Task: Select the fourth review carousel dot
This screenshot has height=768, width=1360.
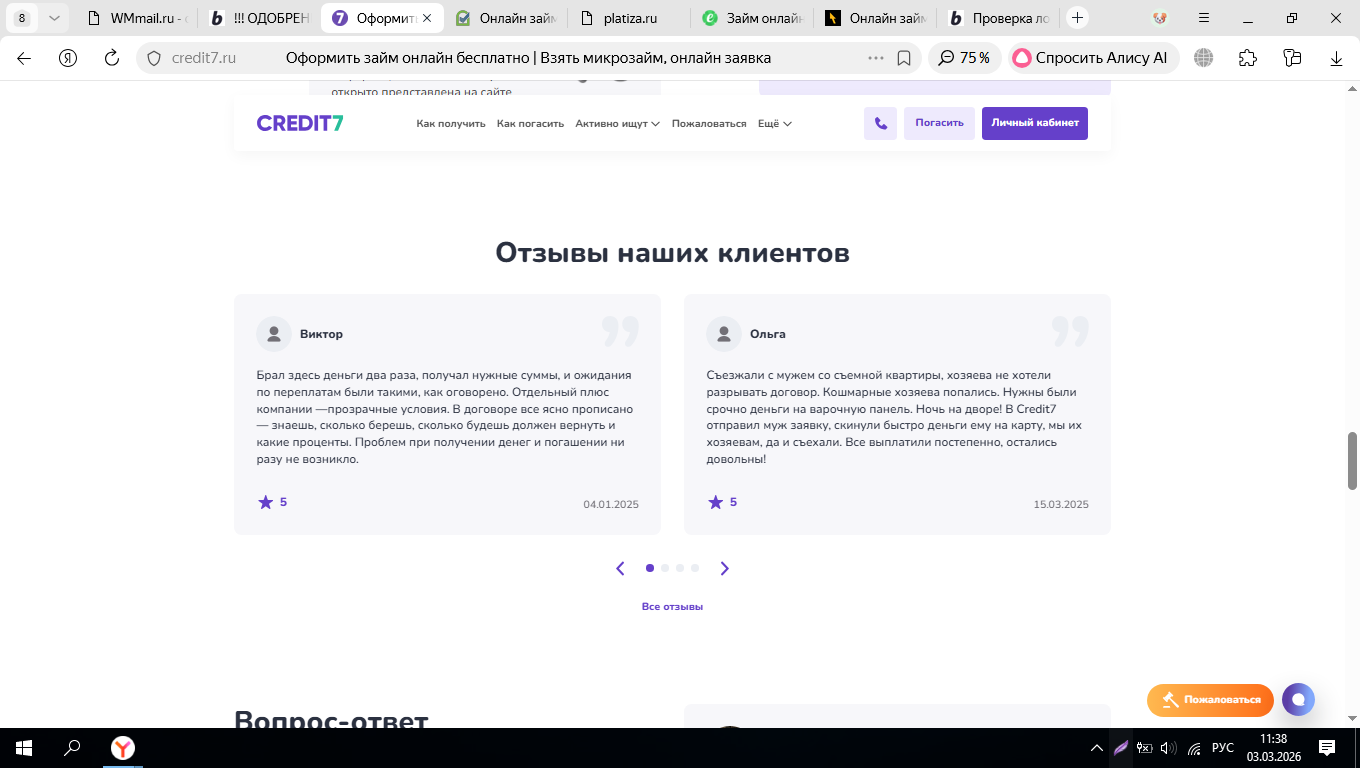Action: coord(695,568)
